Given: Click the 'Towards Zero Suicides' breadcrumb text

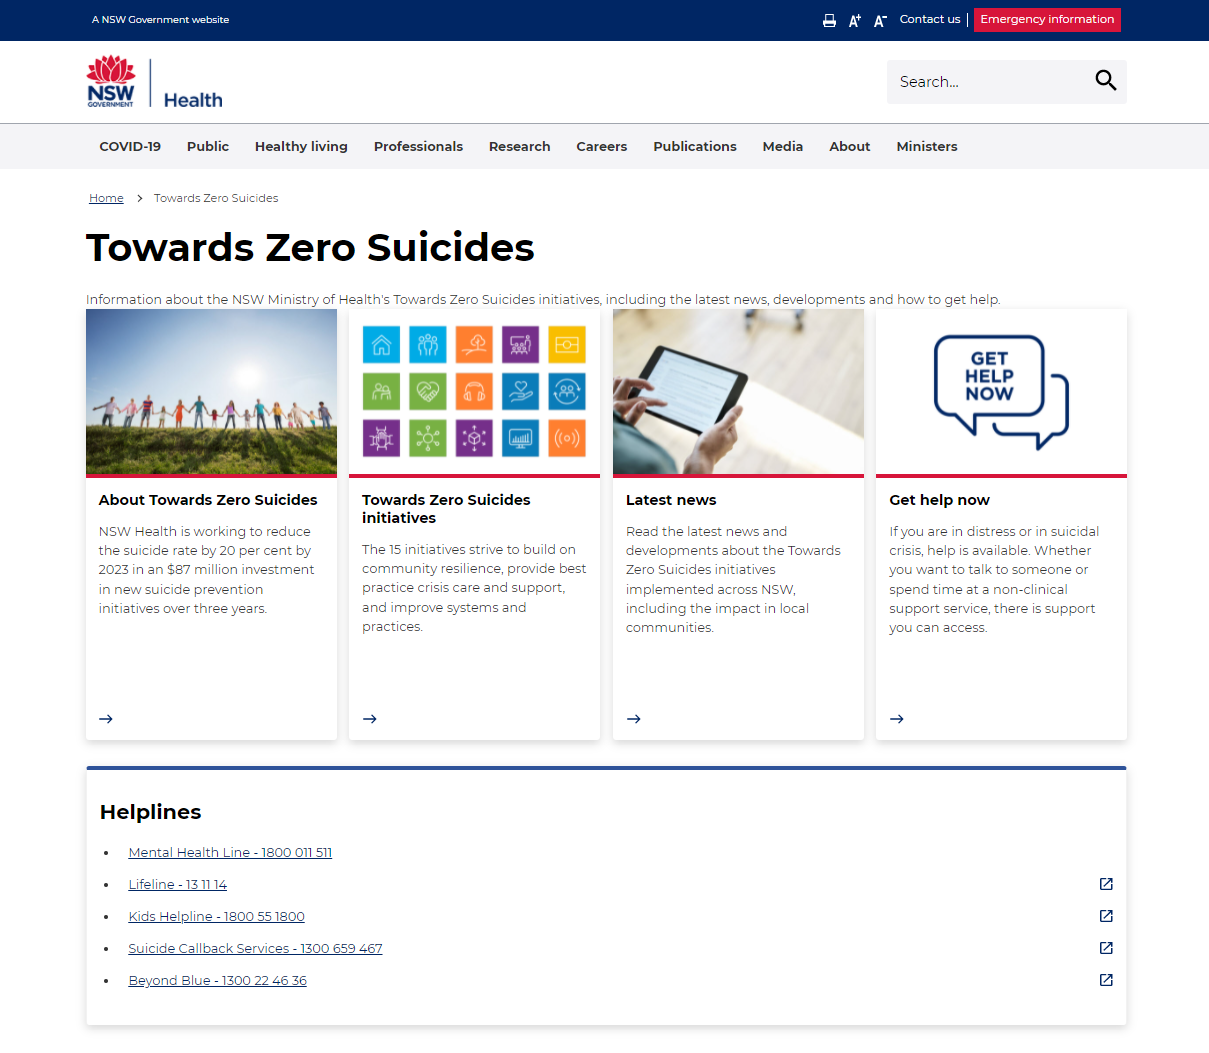Looking at the screenshot, I should click(216, 198).
